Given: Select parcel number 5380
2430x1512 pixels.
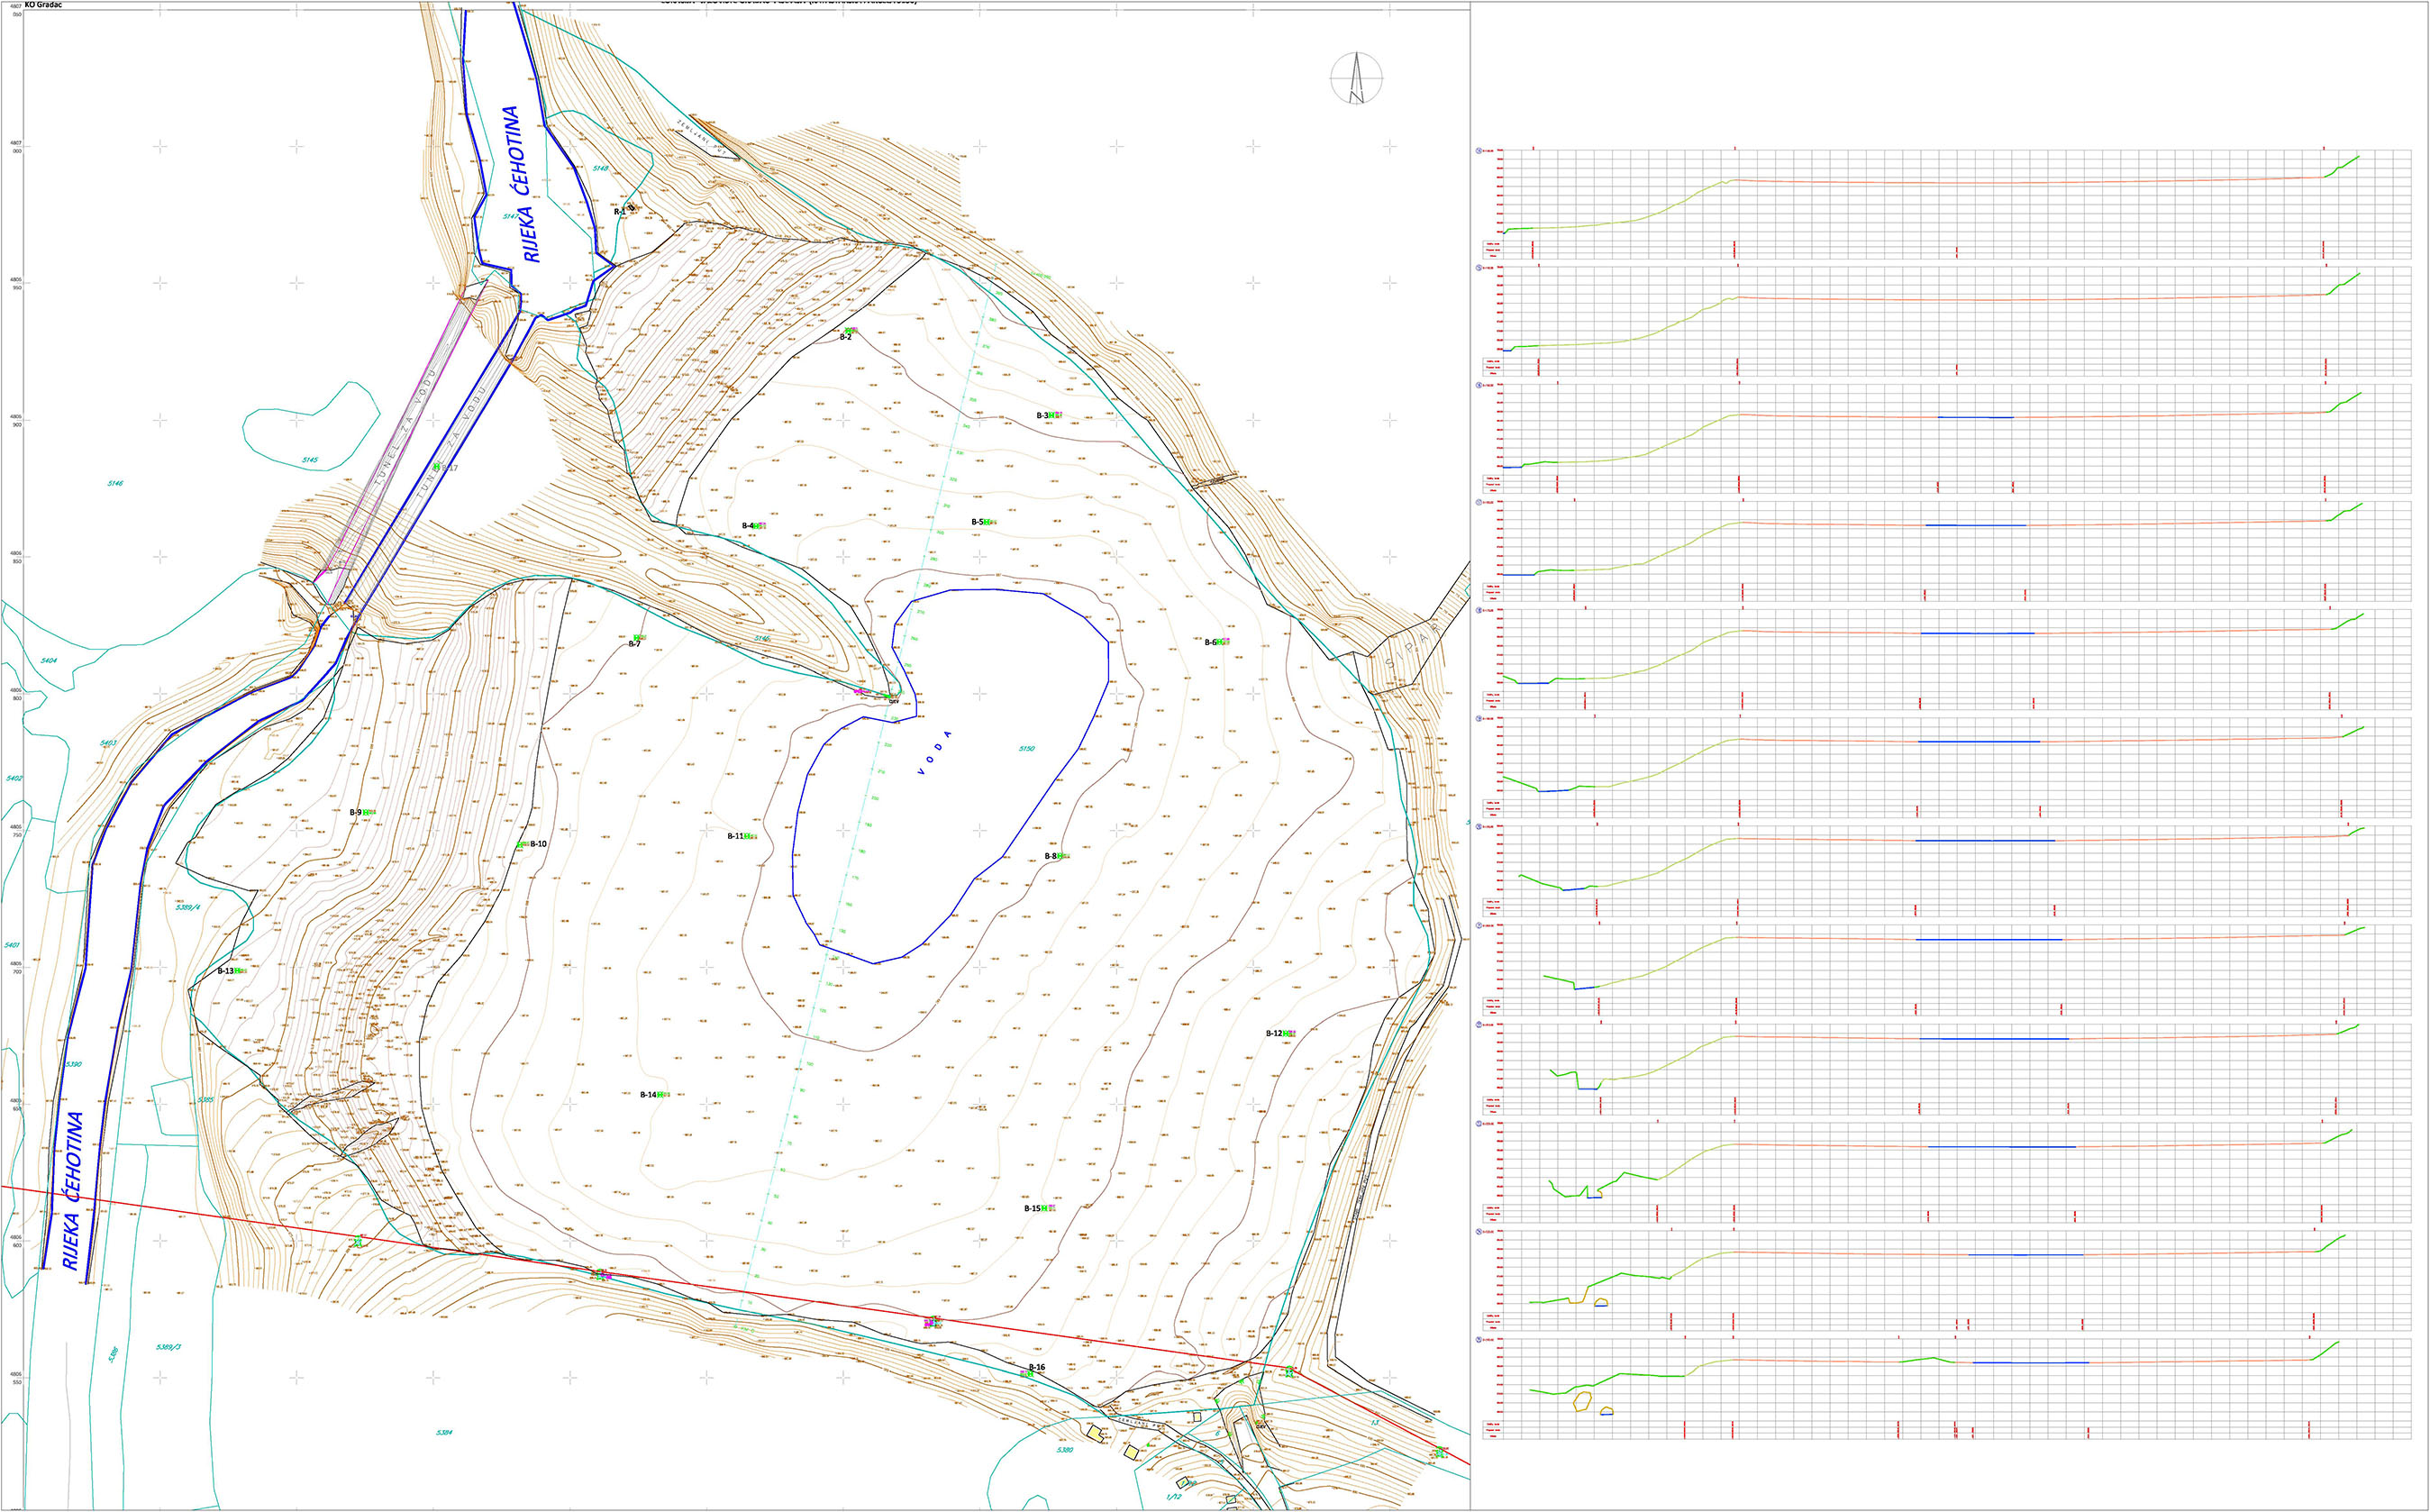Looking at the screenshot, I should coord(1064,1449).
